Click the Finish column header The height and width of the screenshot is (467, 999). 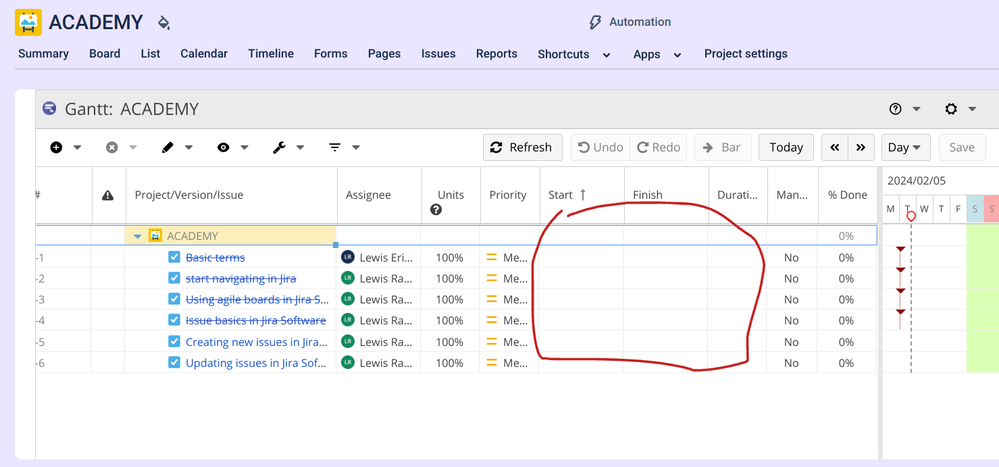(x=666, y=195)
